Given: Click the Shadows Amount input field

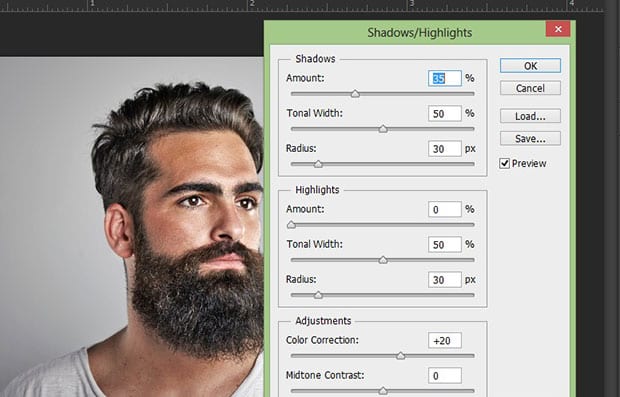Looking at the screenshot, I should tap(444, 78).
